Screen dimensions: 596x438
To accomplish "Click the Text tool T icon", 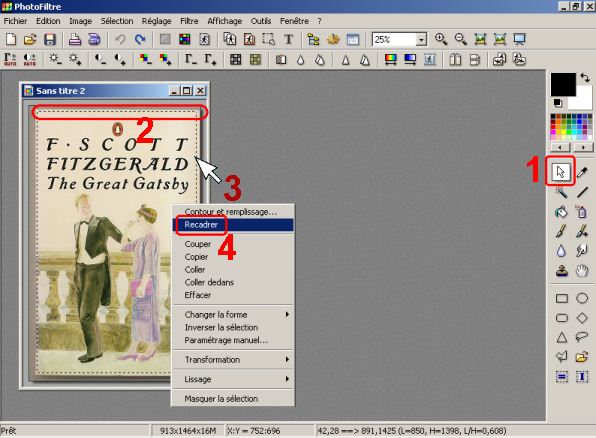I will click(x=288, y=39).
